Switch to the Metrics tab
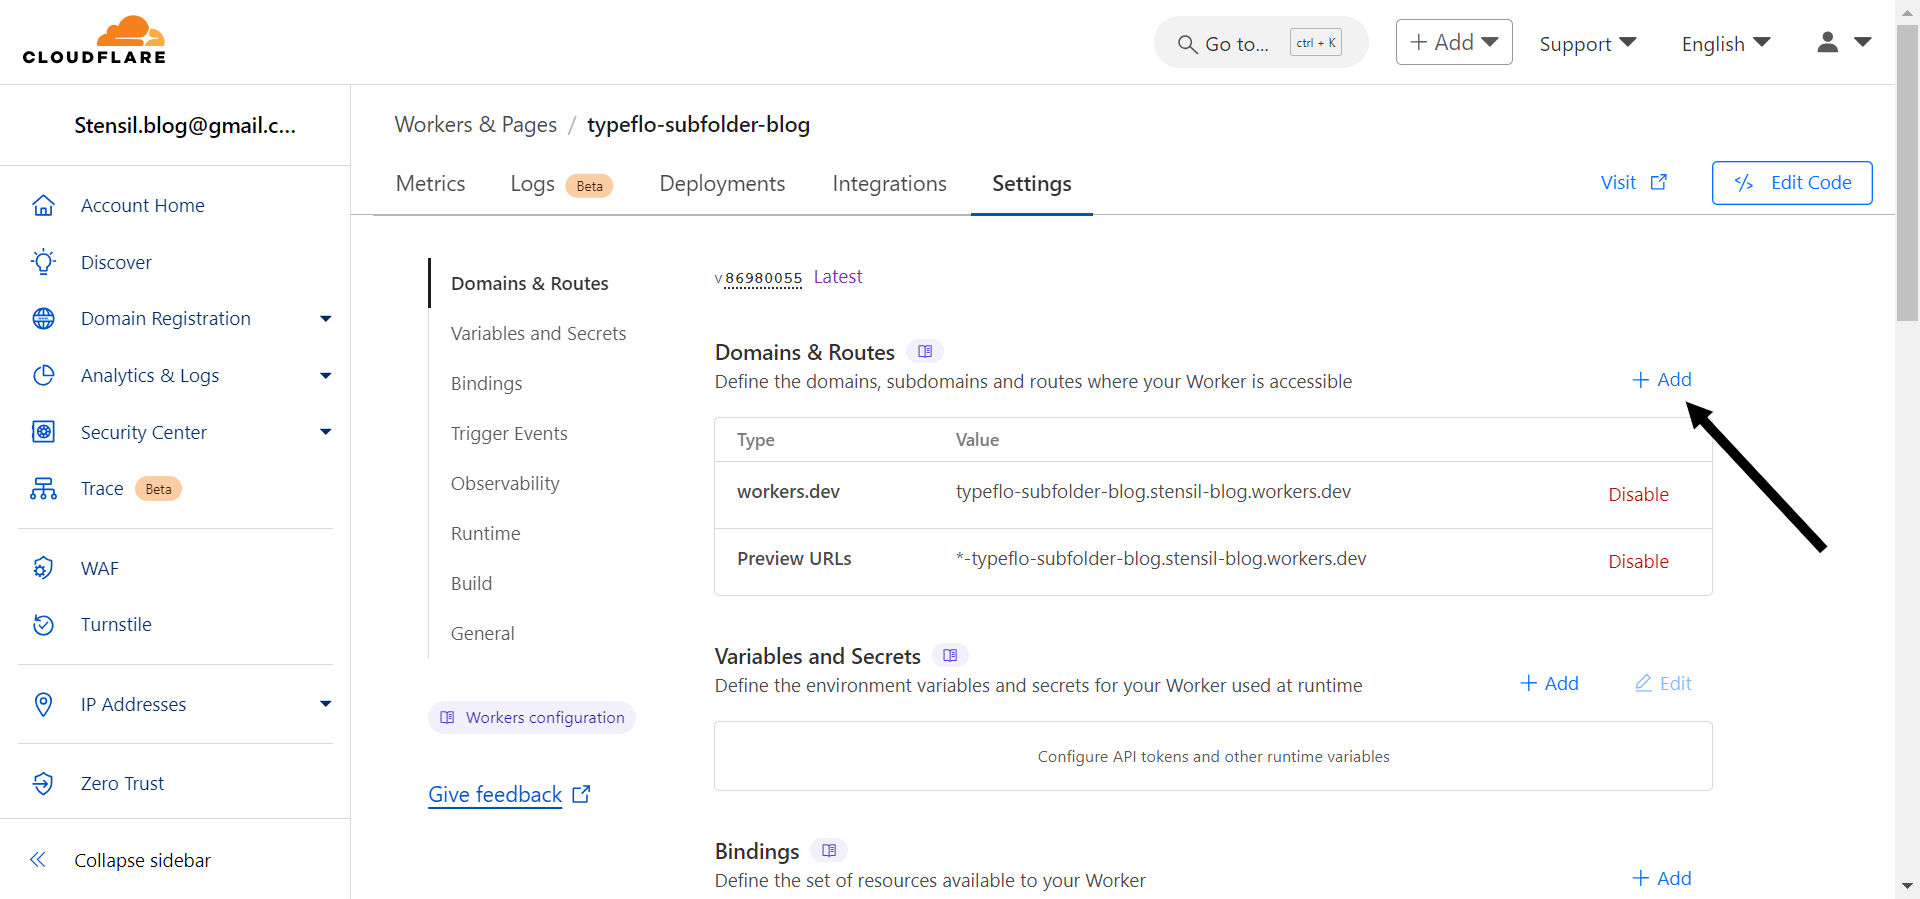Image resolution: width=1920 pixels, height=899 pixels. click(430, 184)
